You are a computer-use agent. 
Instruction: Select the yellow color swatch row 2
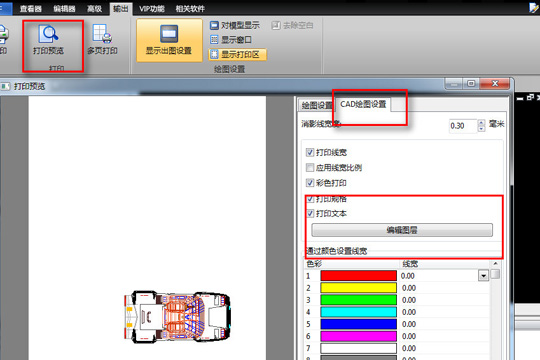pos(359,288)
